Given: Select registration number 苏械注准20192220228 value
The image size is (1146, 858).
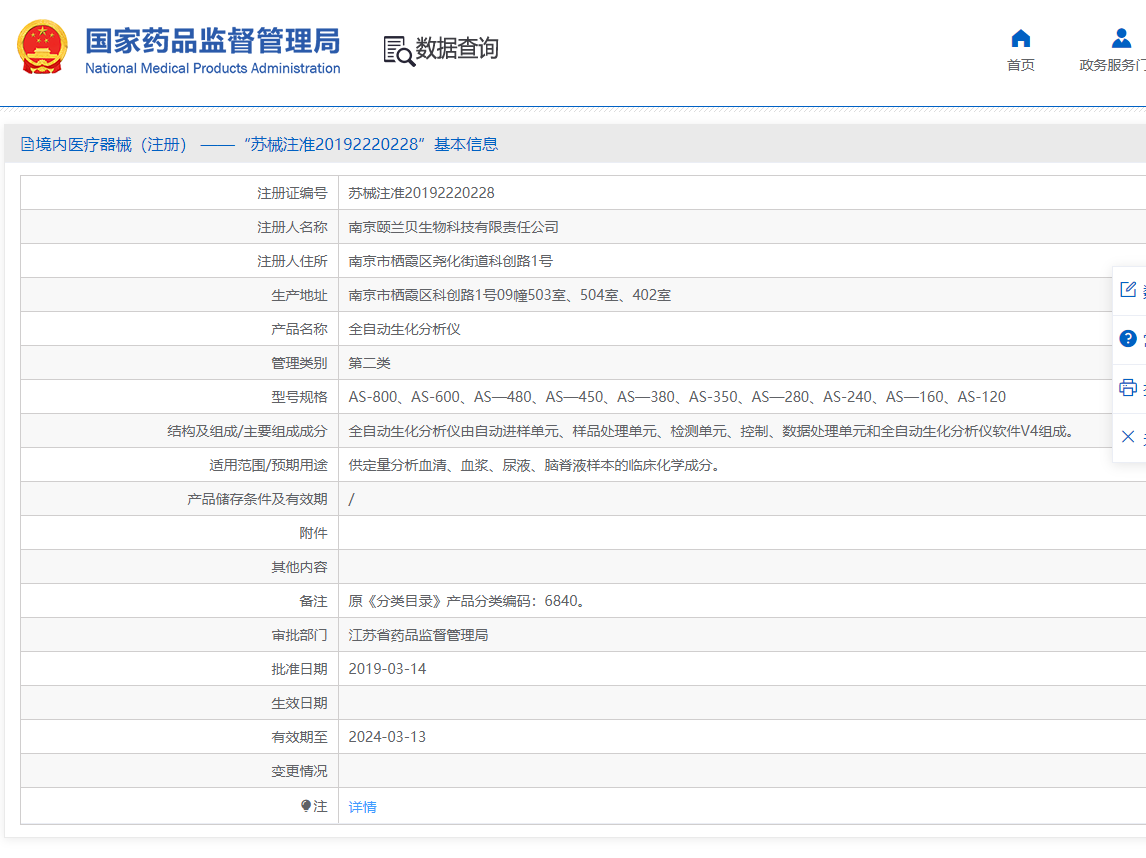Looking at the screenshot, I should (x=421, y=193).
